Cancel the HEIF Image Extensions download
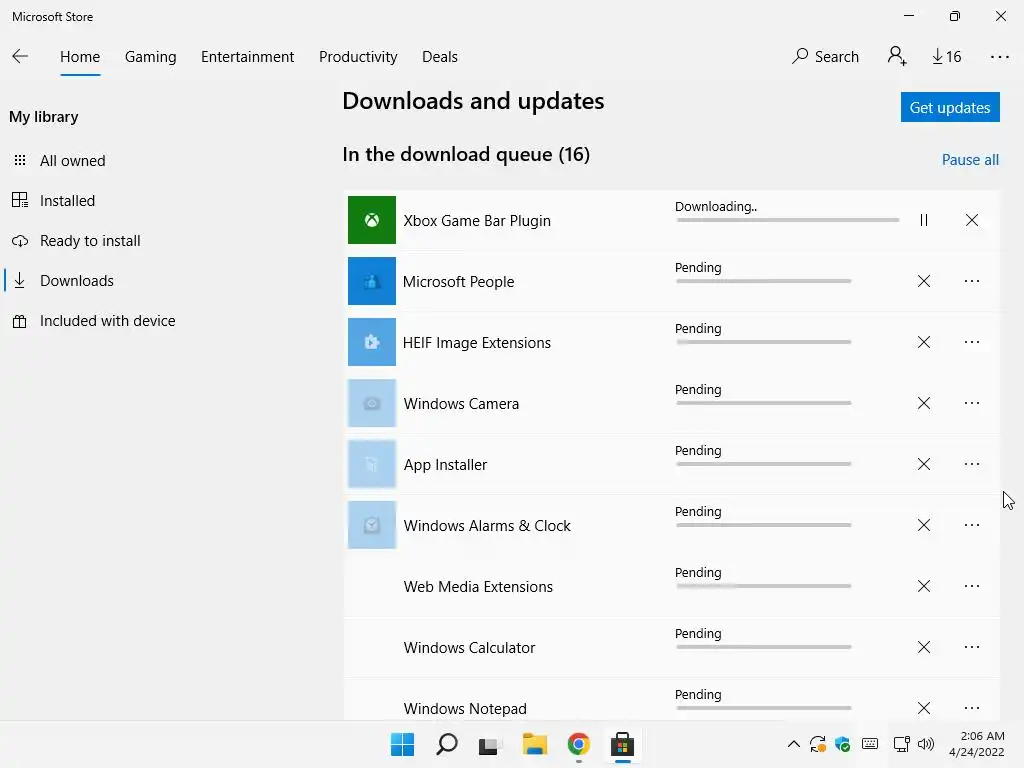1024x768 pixels. click(x=923, y=342)
